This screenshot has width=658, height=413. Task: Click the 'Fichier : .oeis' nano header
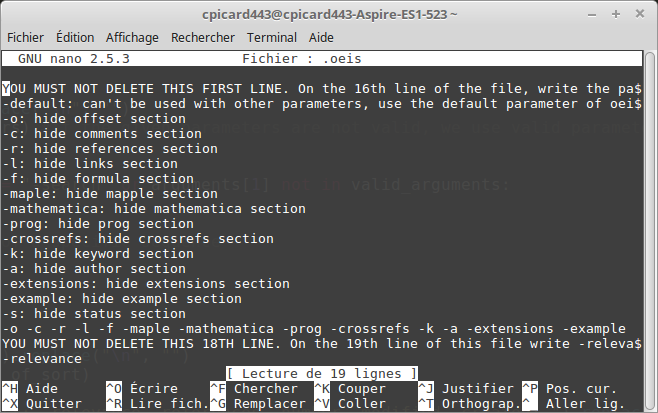coord(302,59)
